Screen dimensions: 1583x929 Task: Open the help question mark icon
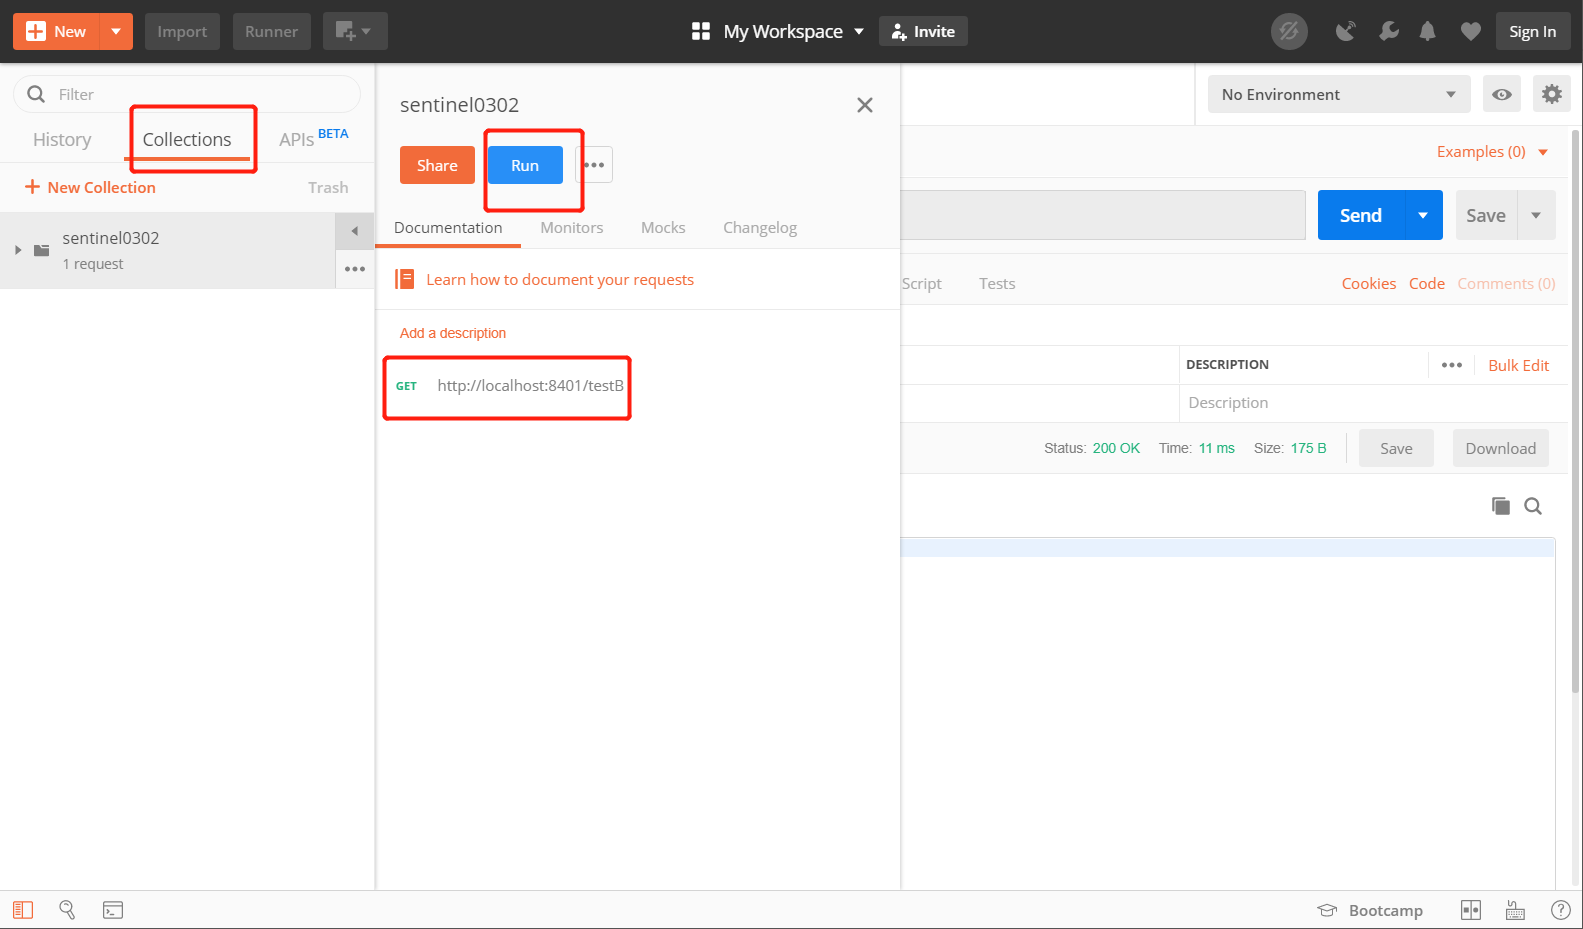tap(1560, 910)
